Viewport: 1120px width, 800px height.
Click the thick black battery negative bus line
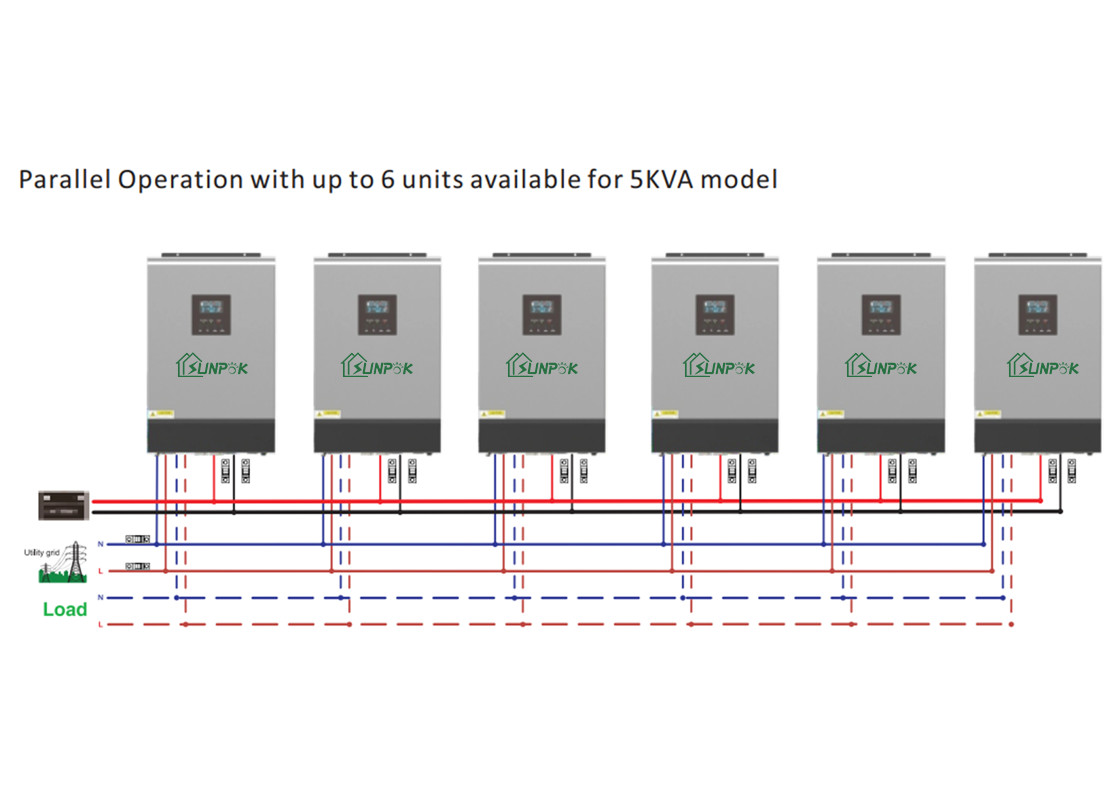pyautogui.click(x=600, y=512)
